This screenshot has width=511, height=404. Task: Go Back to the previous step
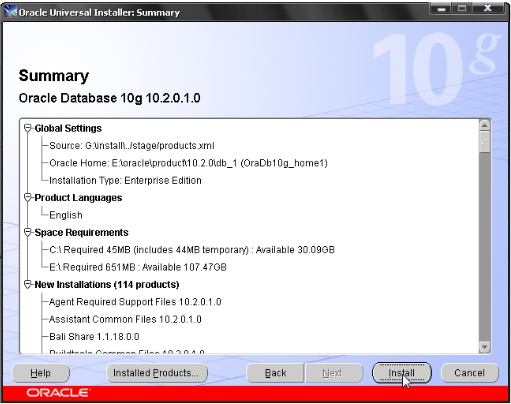click(x=275, y=373)
